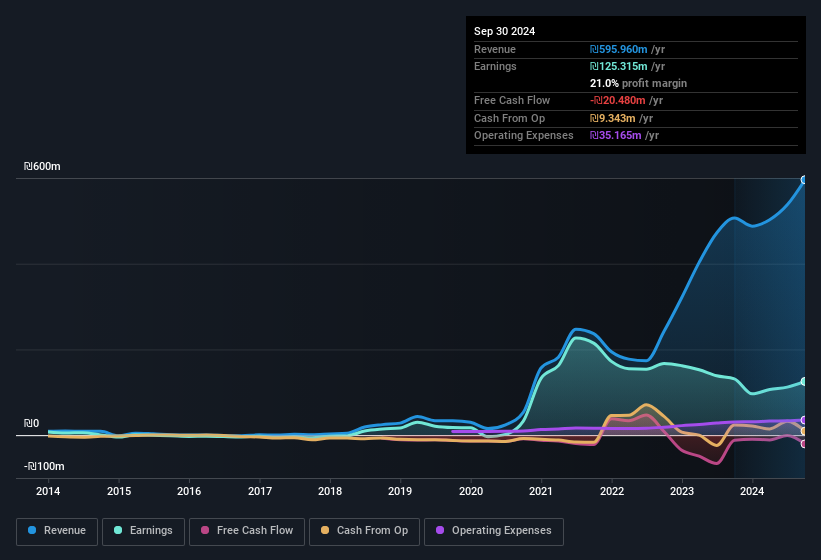Click the 2015 x-axis label
821x560 pixels.
pos(119,491)
